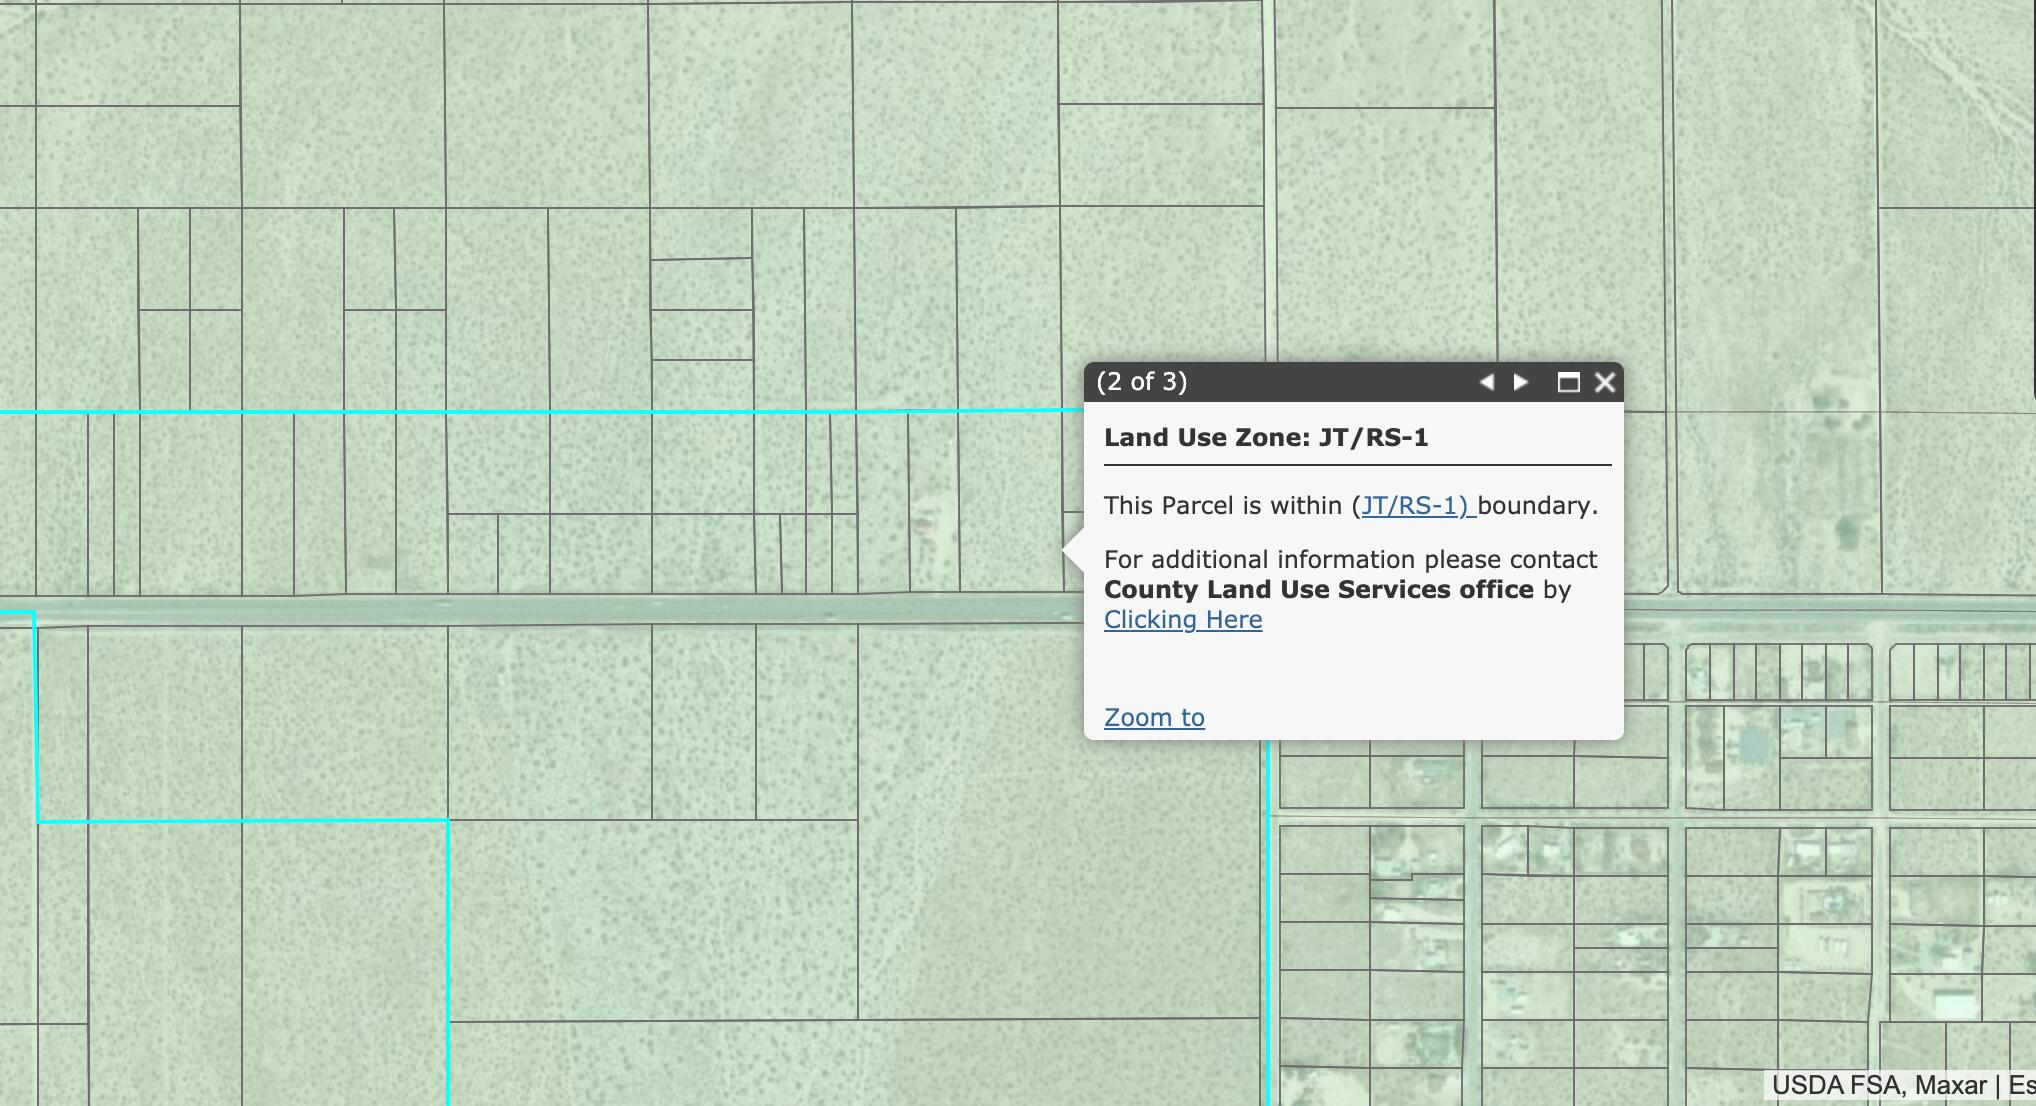Click "This Parcel is within" text
This screenshot has height=1106, width=2036.
[1222, 506]
